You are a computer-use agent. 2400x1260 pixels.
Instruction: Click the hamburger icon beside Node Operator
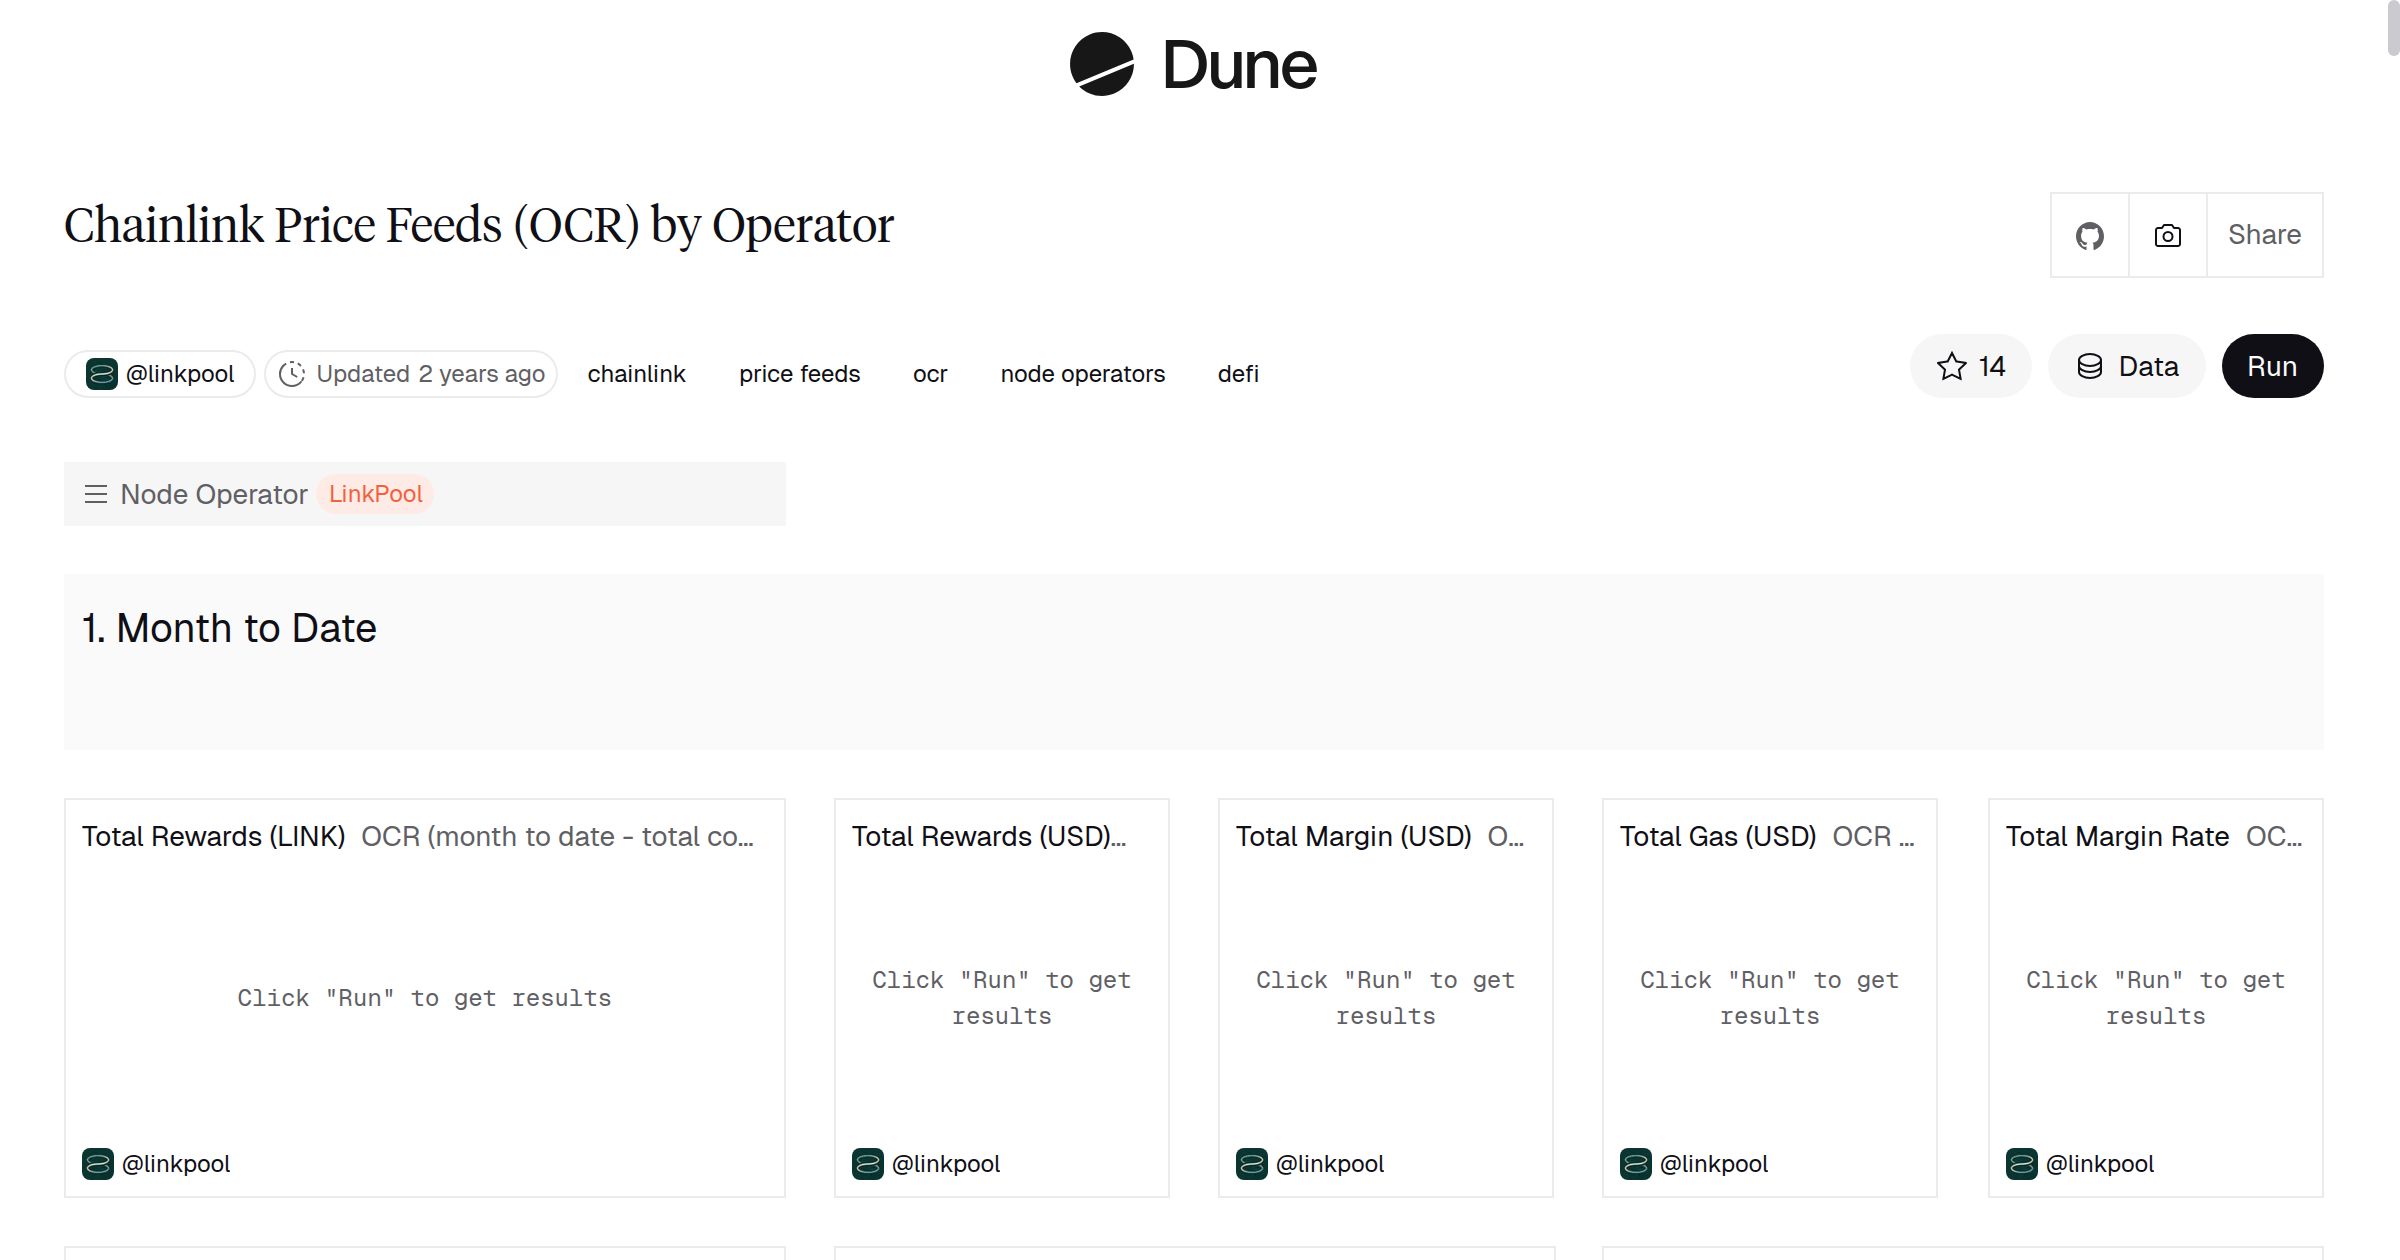(x=95, y=494)
